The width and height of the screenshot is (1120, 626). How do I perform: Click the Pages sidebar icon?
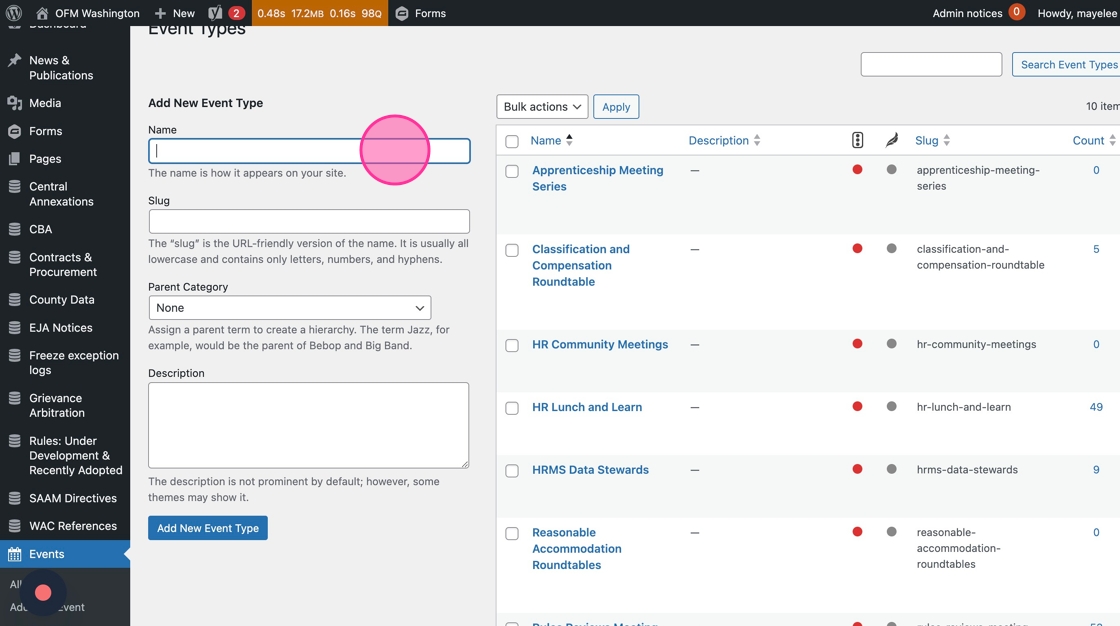(x=14, y=159)
